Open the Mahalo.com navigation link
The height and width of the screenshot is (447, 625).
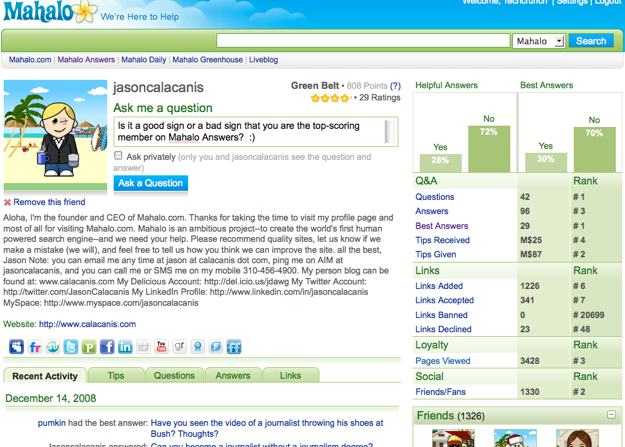pos(30,60)
